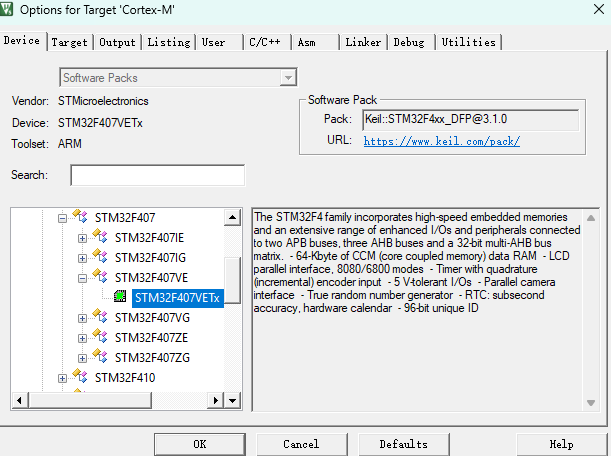The height and width of the screenshot is (456, 611).
Task: Expand the STM32F410 node
Action: click(62, 378)
